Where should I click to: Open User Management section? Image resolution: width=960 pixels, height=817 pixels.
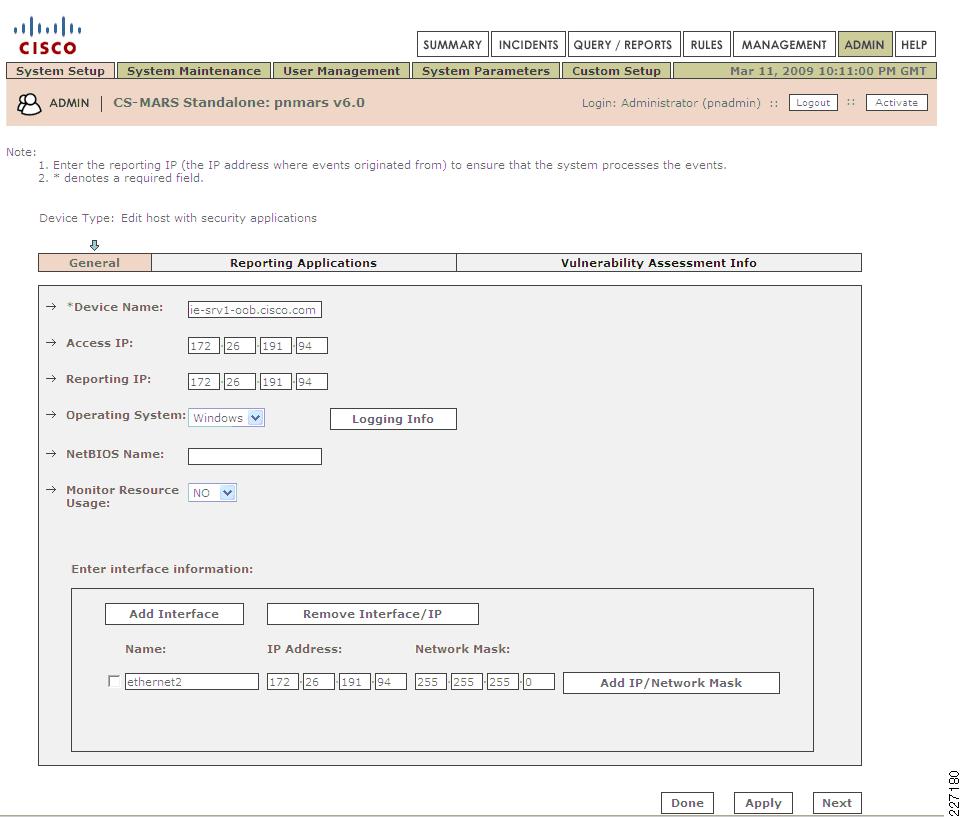[341, 71]
